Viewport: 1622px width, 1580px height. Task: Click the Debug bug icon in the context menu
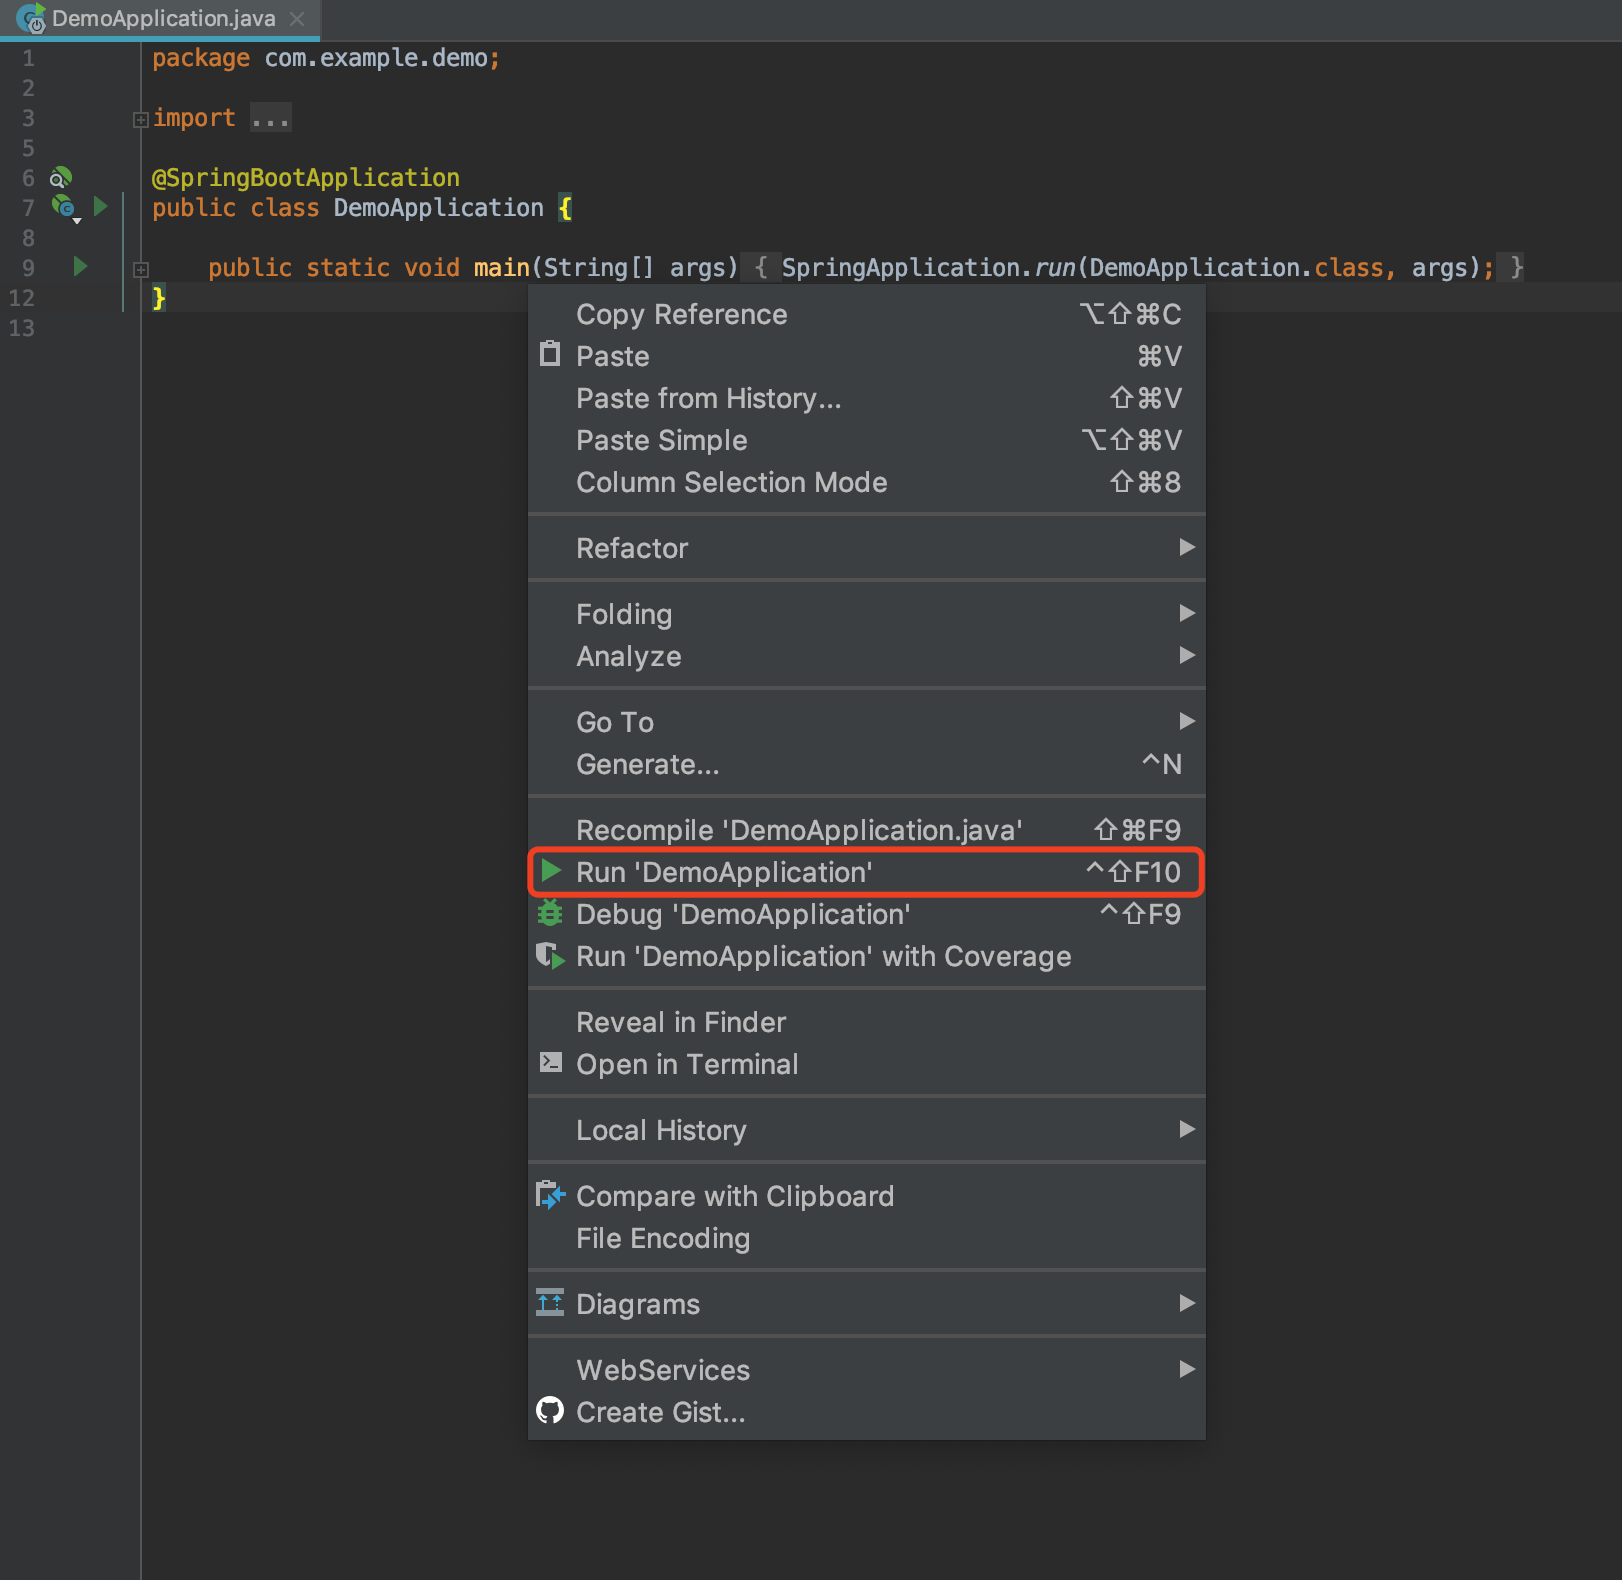pos(550,913)
